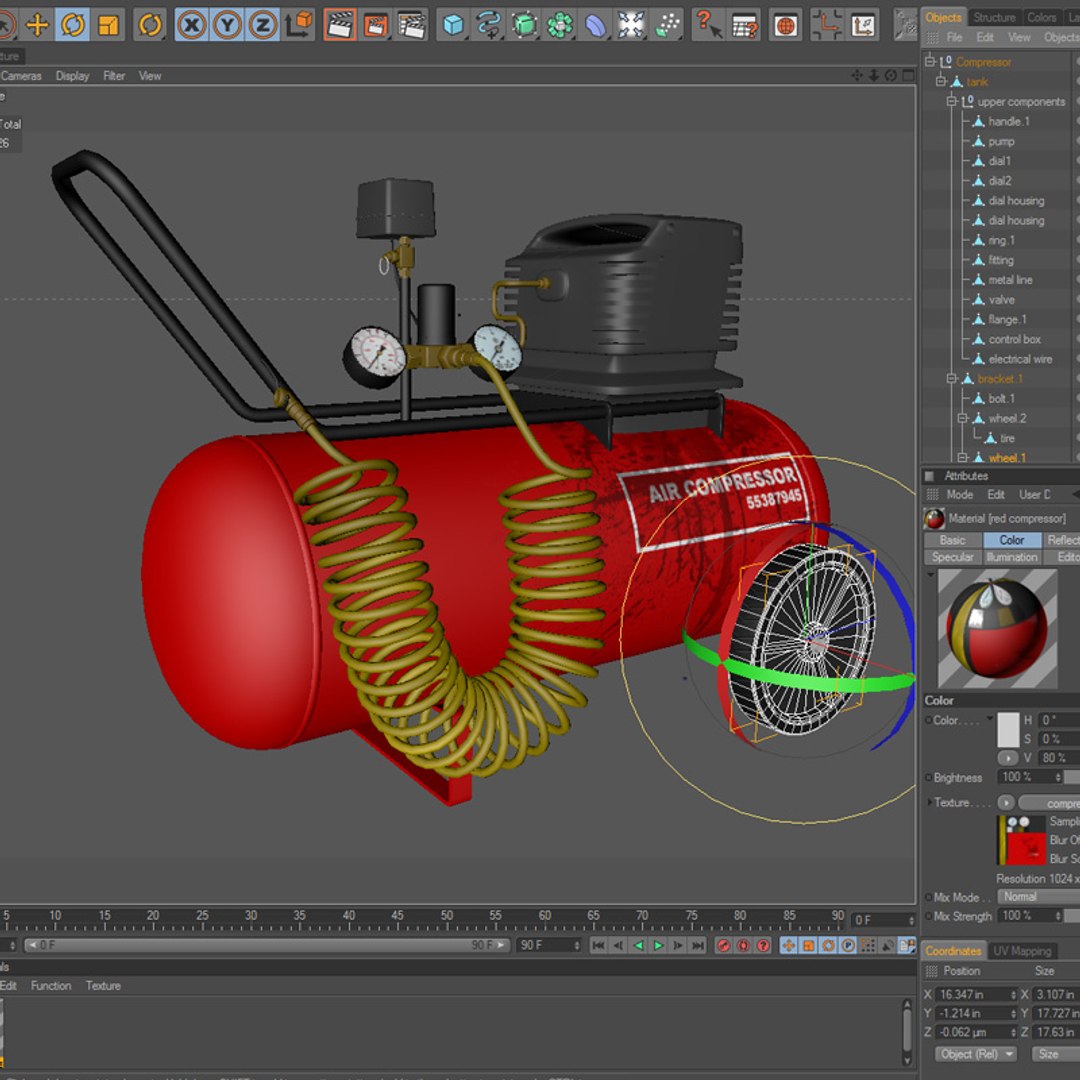The image size is (1080, 1080).
Task: Click the coordinate system cube icon
Action: tap(299, 24)
